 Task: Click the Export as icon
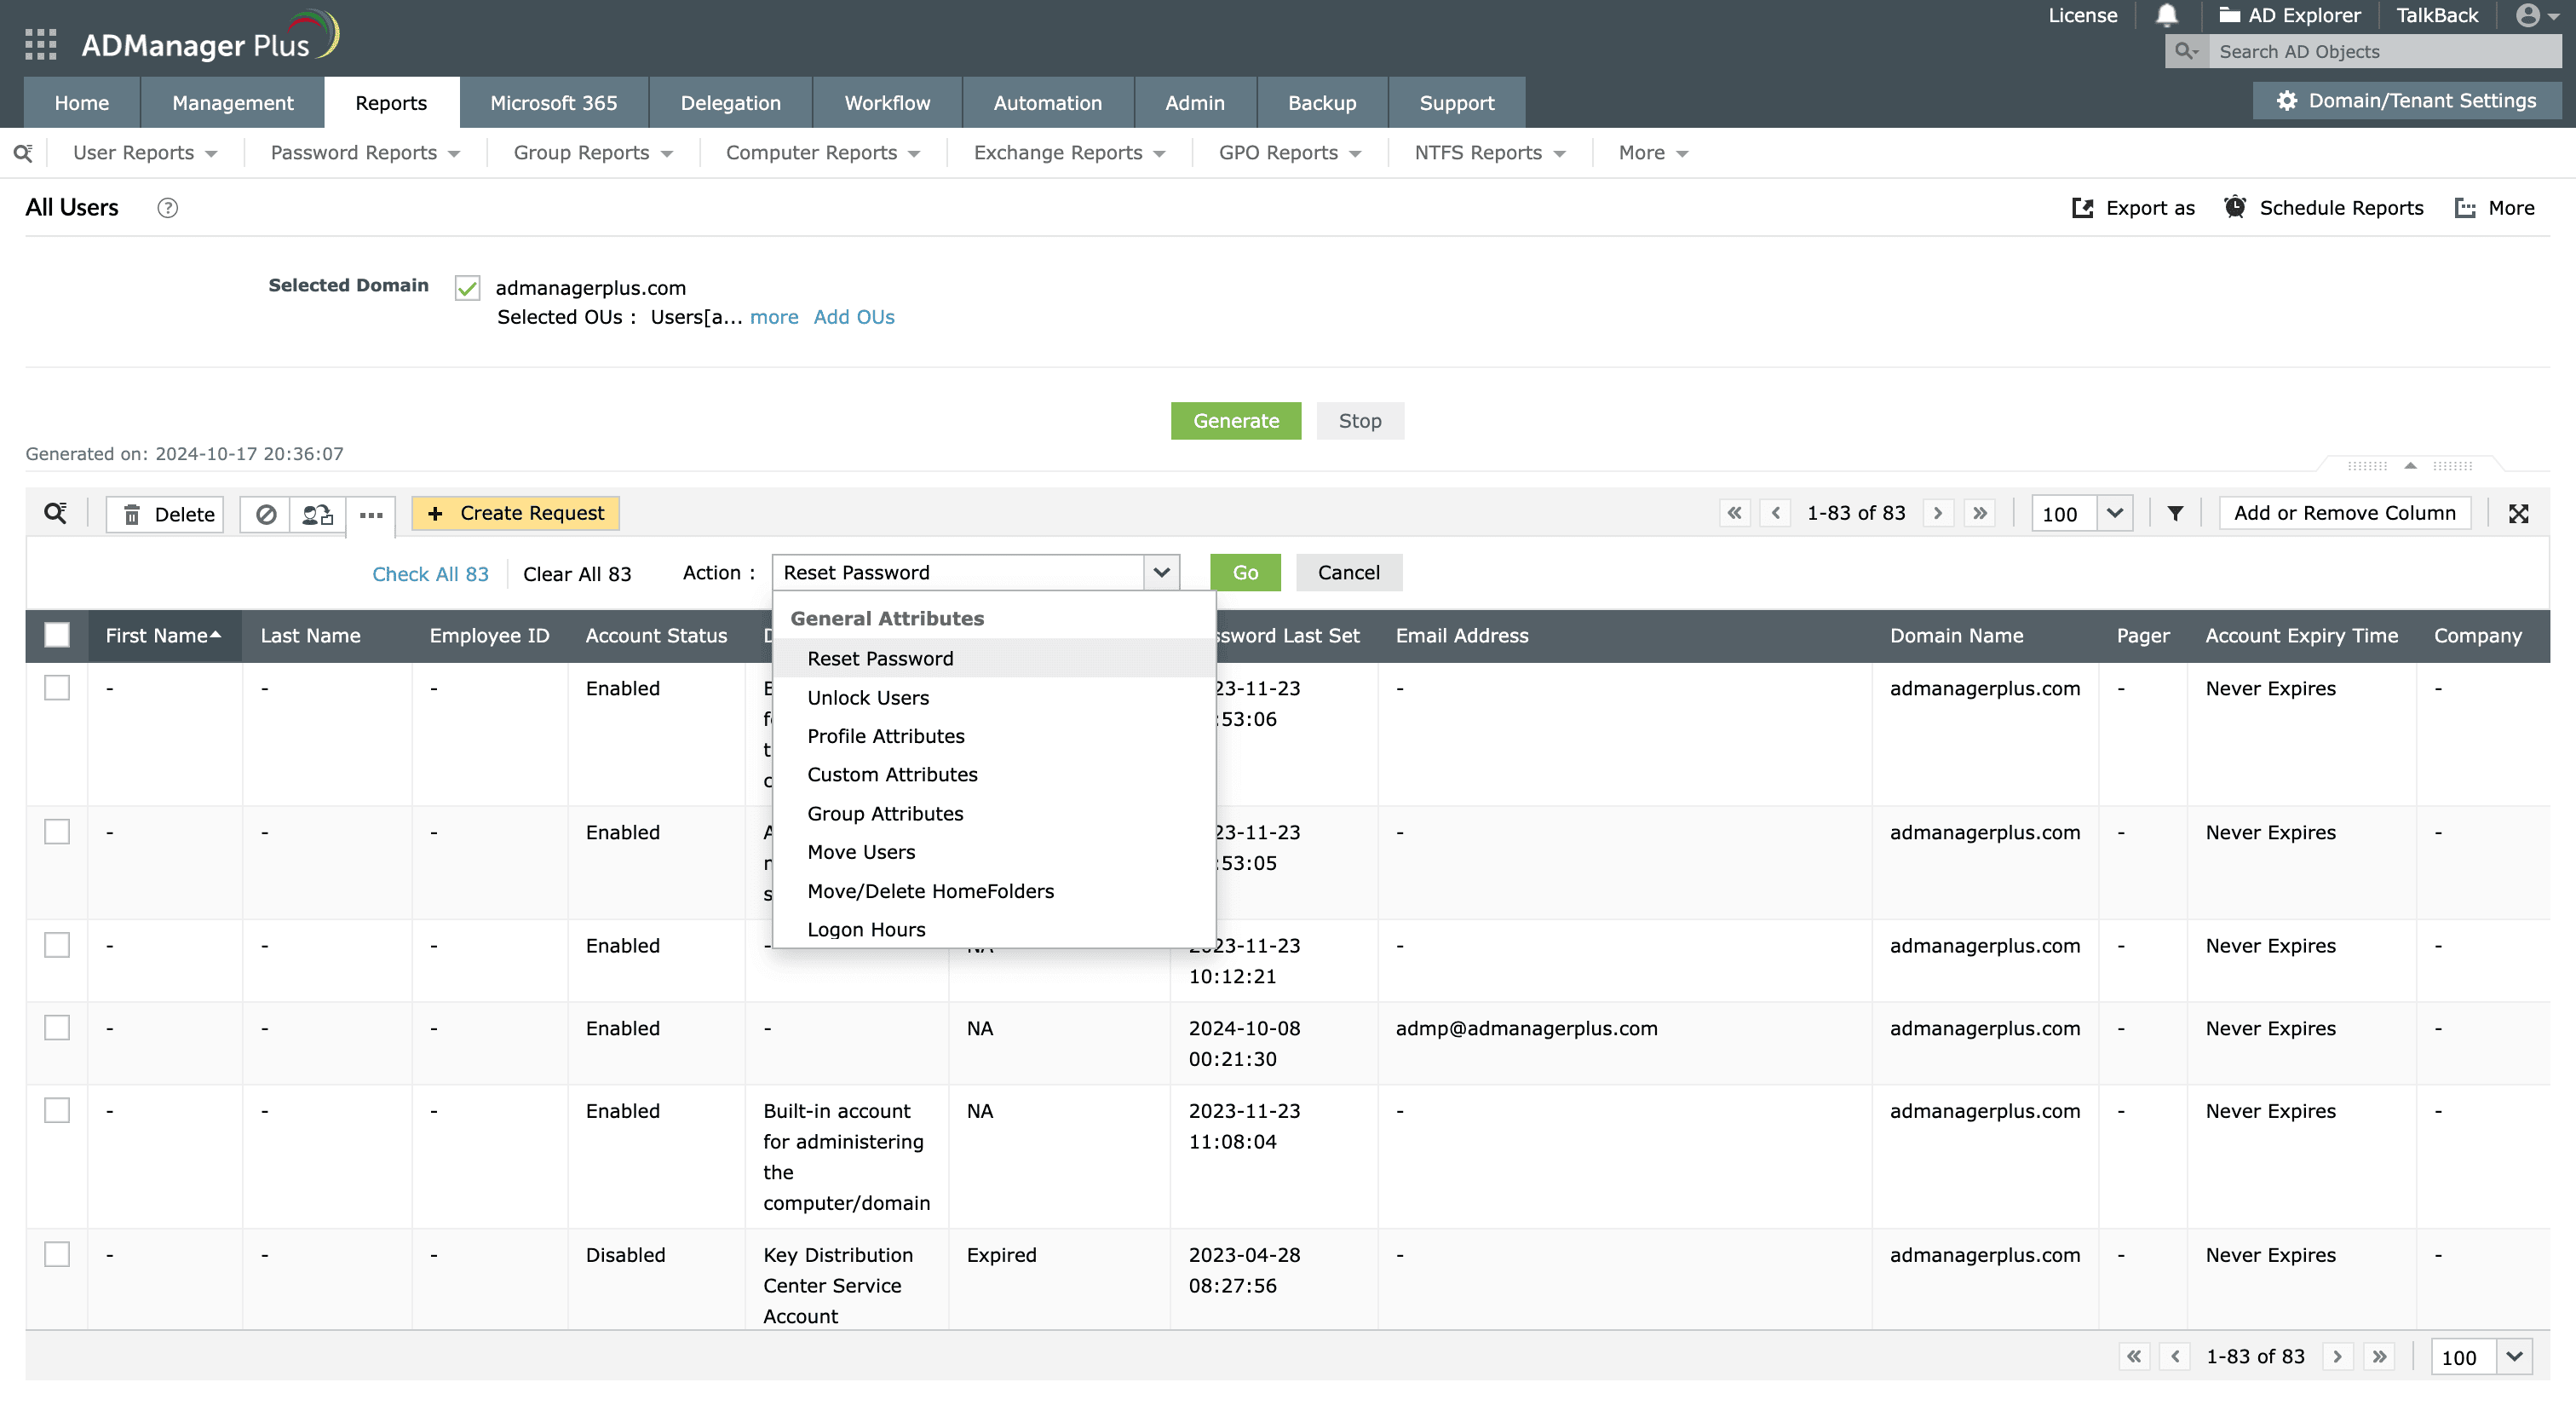tap(2083, 208)
